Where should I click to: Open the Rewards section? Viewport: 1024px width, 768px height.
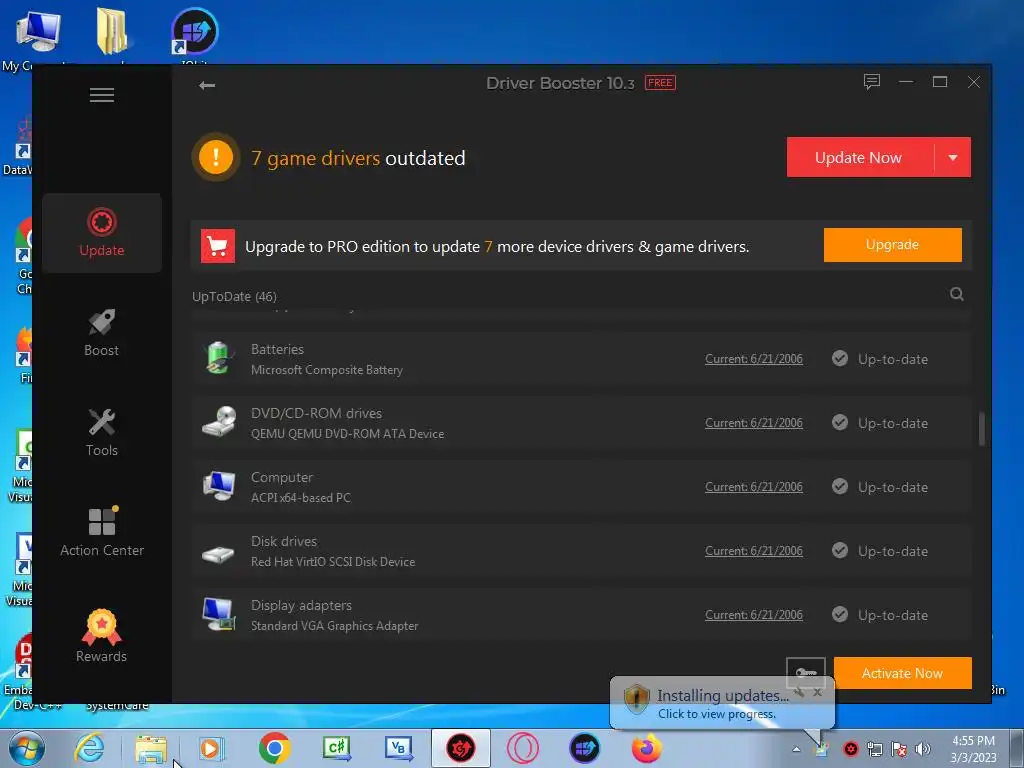[x=102, y=636]
